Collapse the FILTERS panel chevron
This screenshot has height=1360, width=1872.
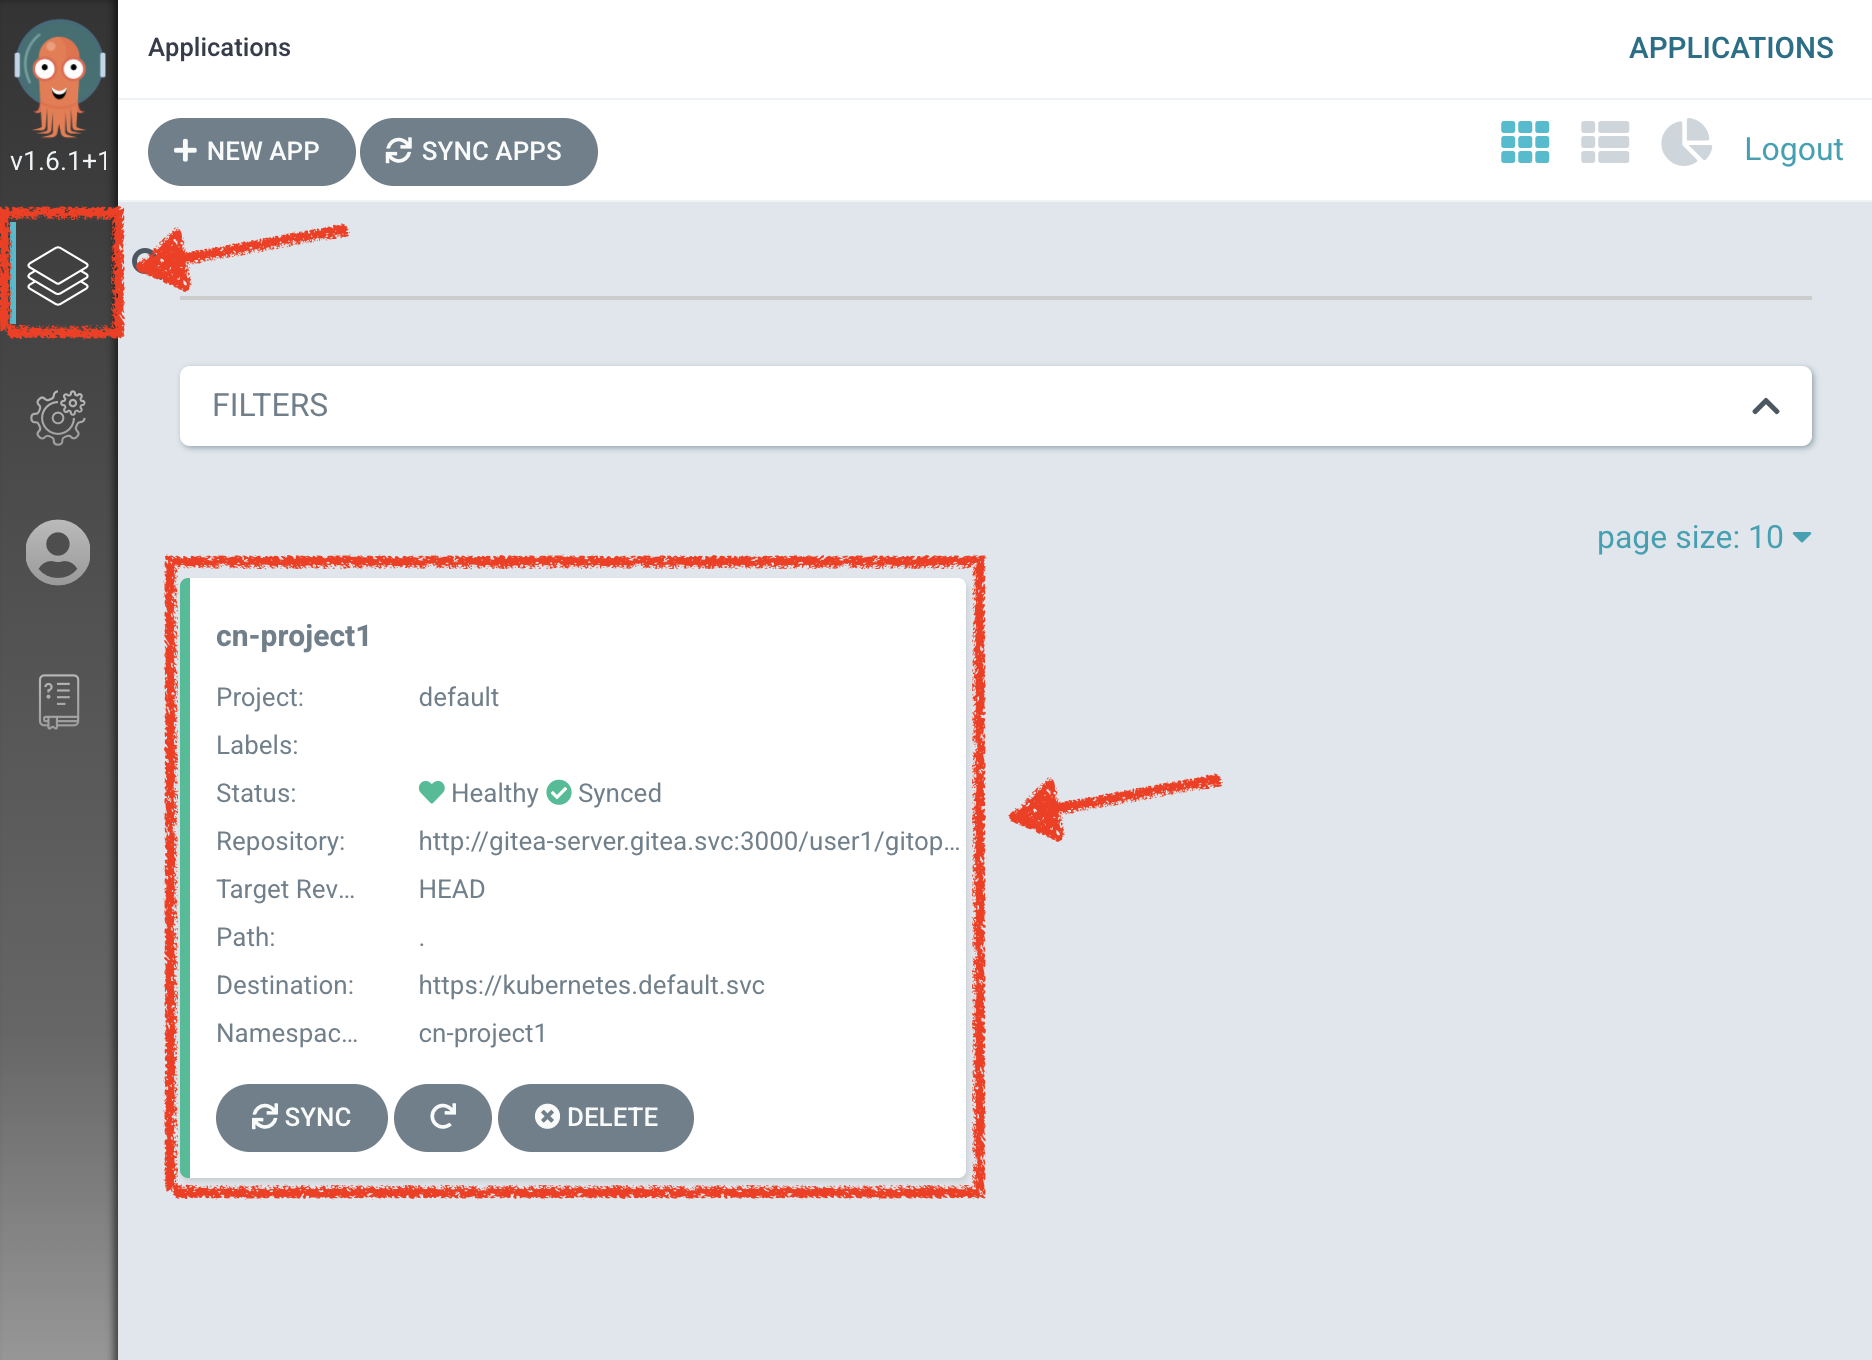pos(1766,406)
